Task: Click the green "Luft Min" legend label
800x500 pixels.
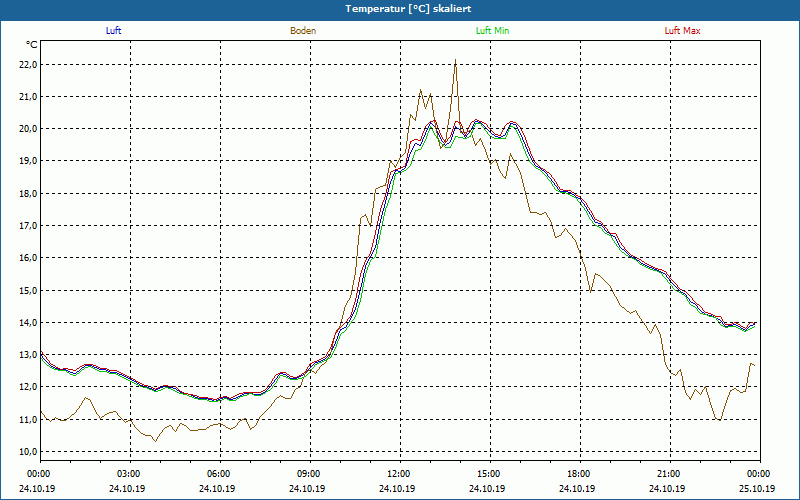Action: (492, 31)
